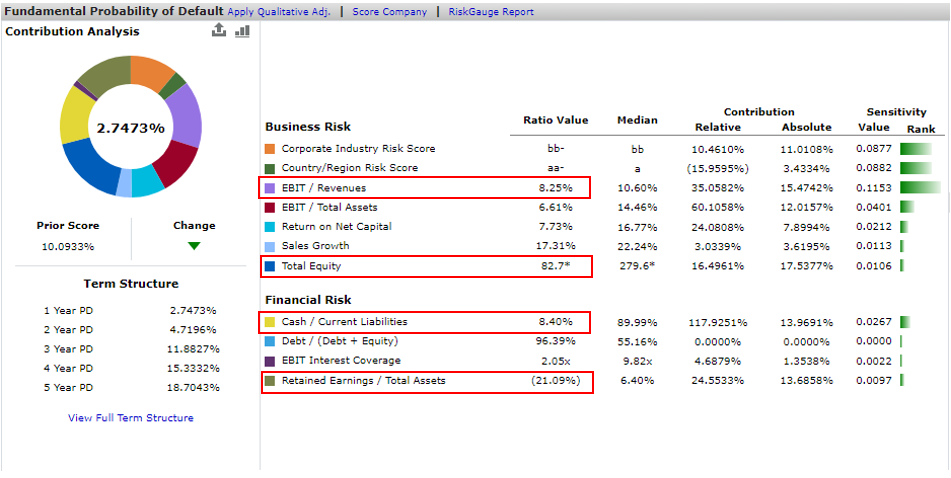Click the 2.7473% center of donut chart

coord(130,129)
